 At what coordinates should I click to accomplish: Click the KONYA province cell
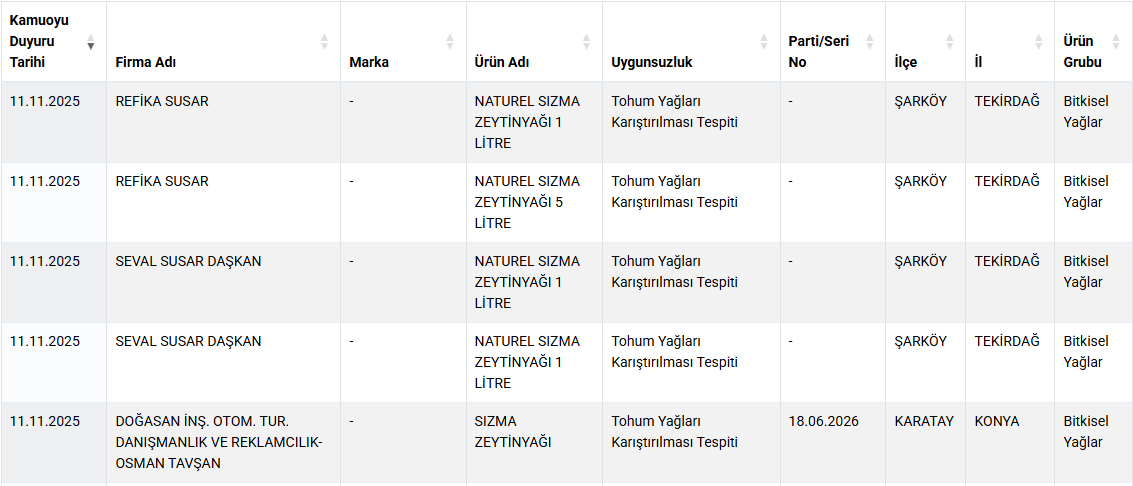click(x=997, y=421)
